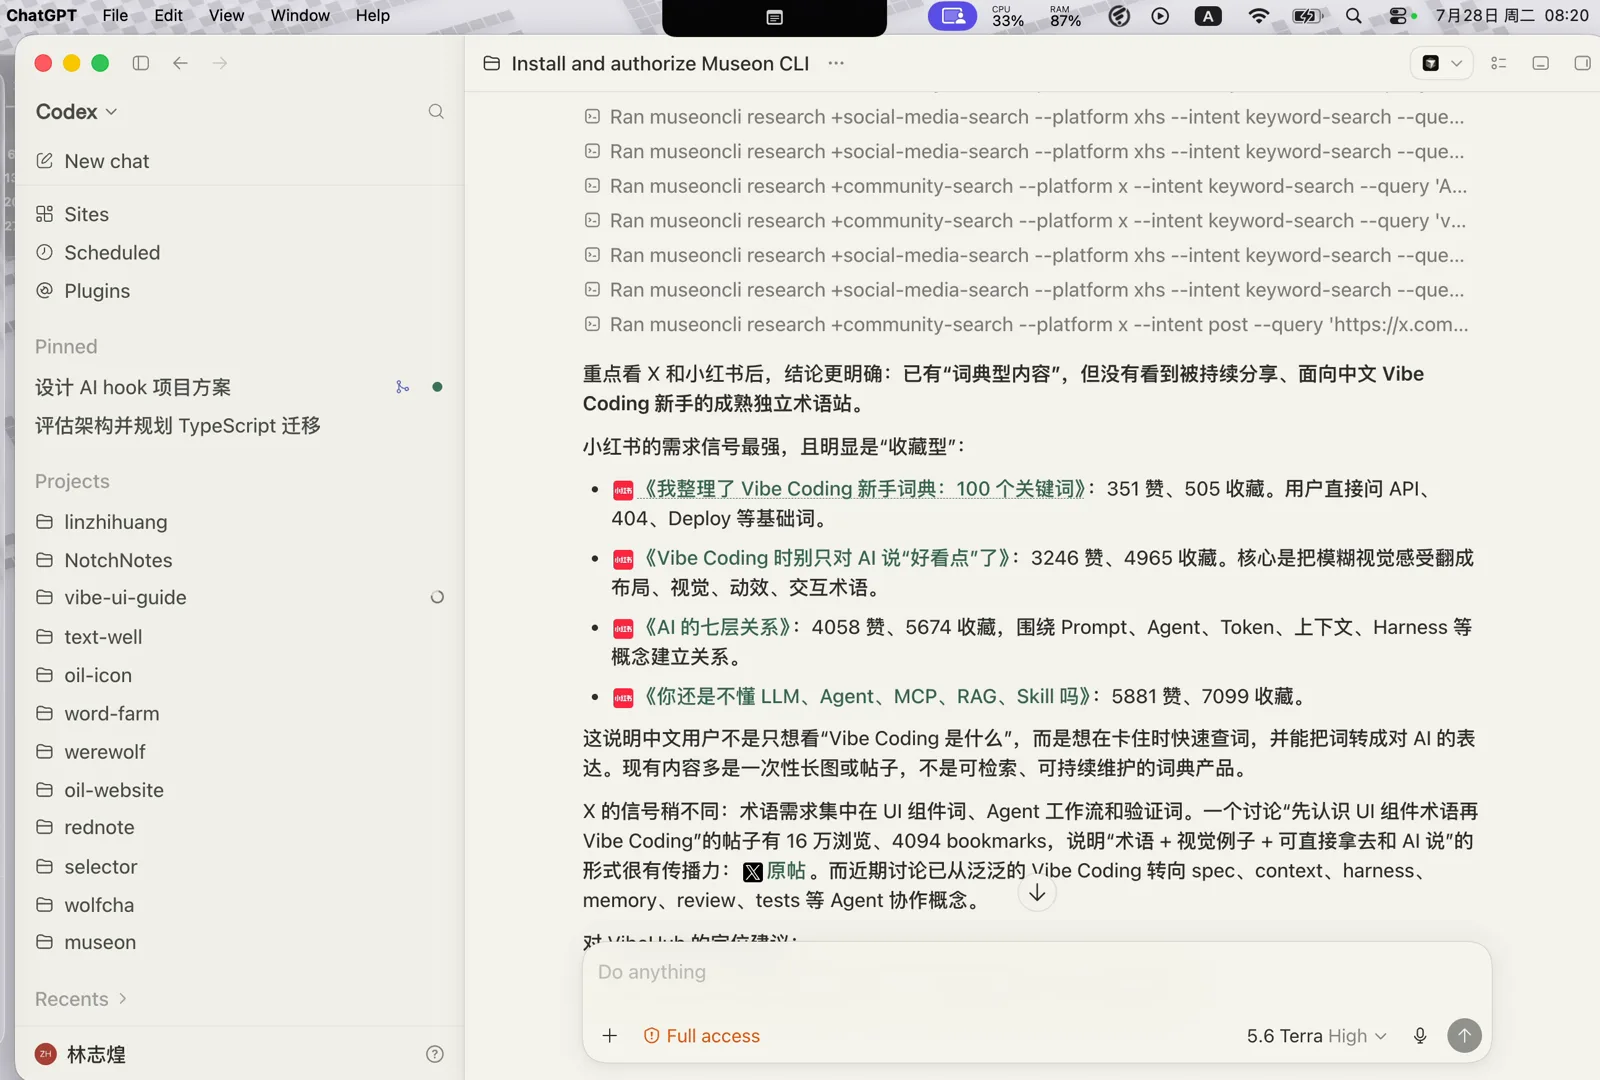
Task: Click the branch icon on 设计 AI hook 项目方案
Action: (x=402, y=387)
